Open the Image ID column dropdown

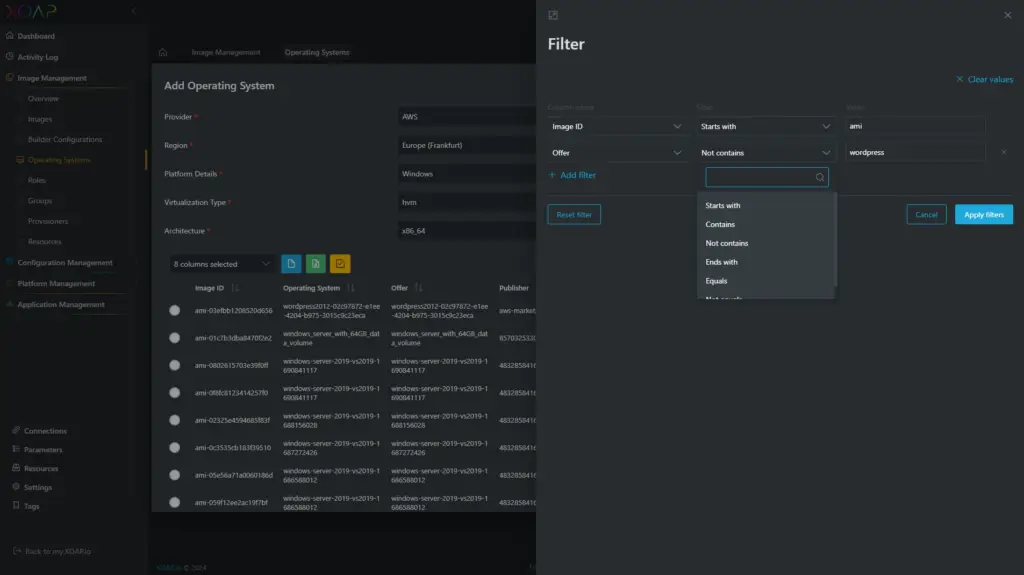[616, 127]
